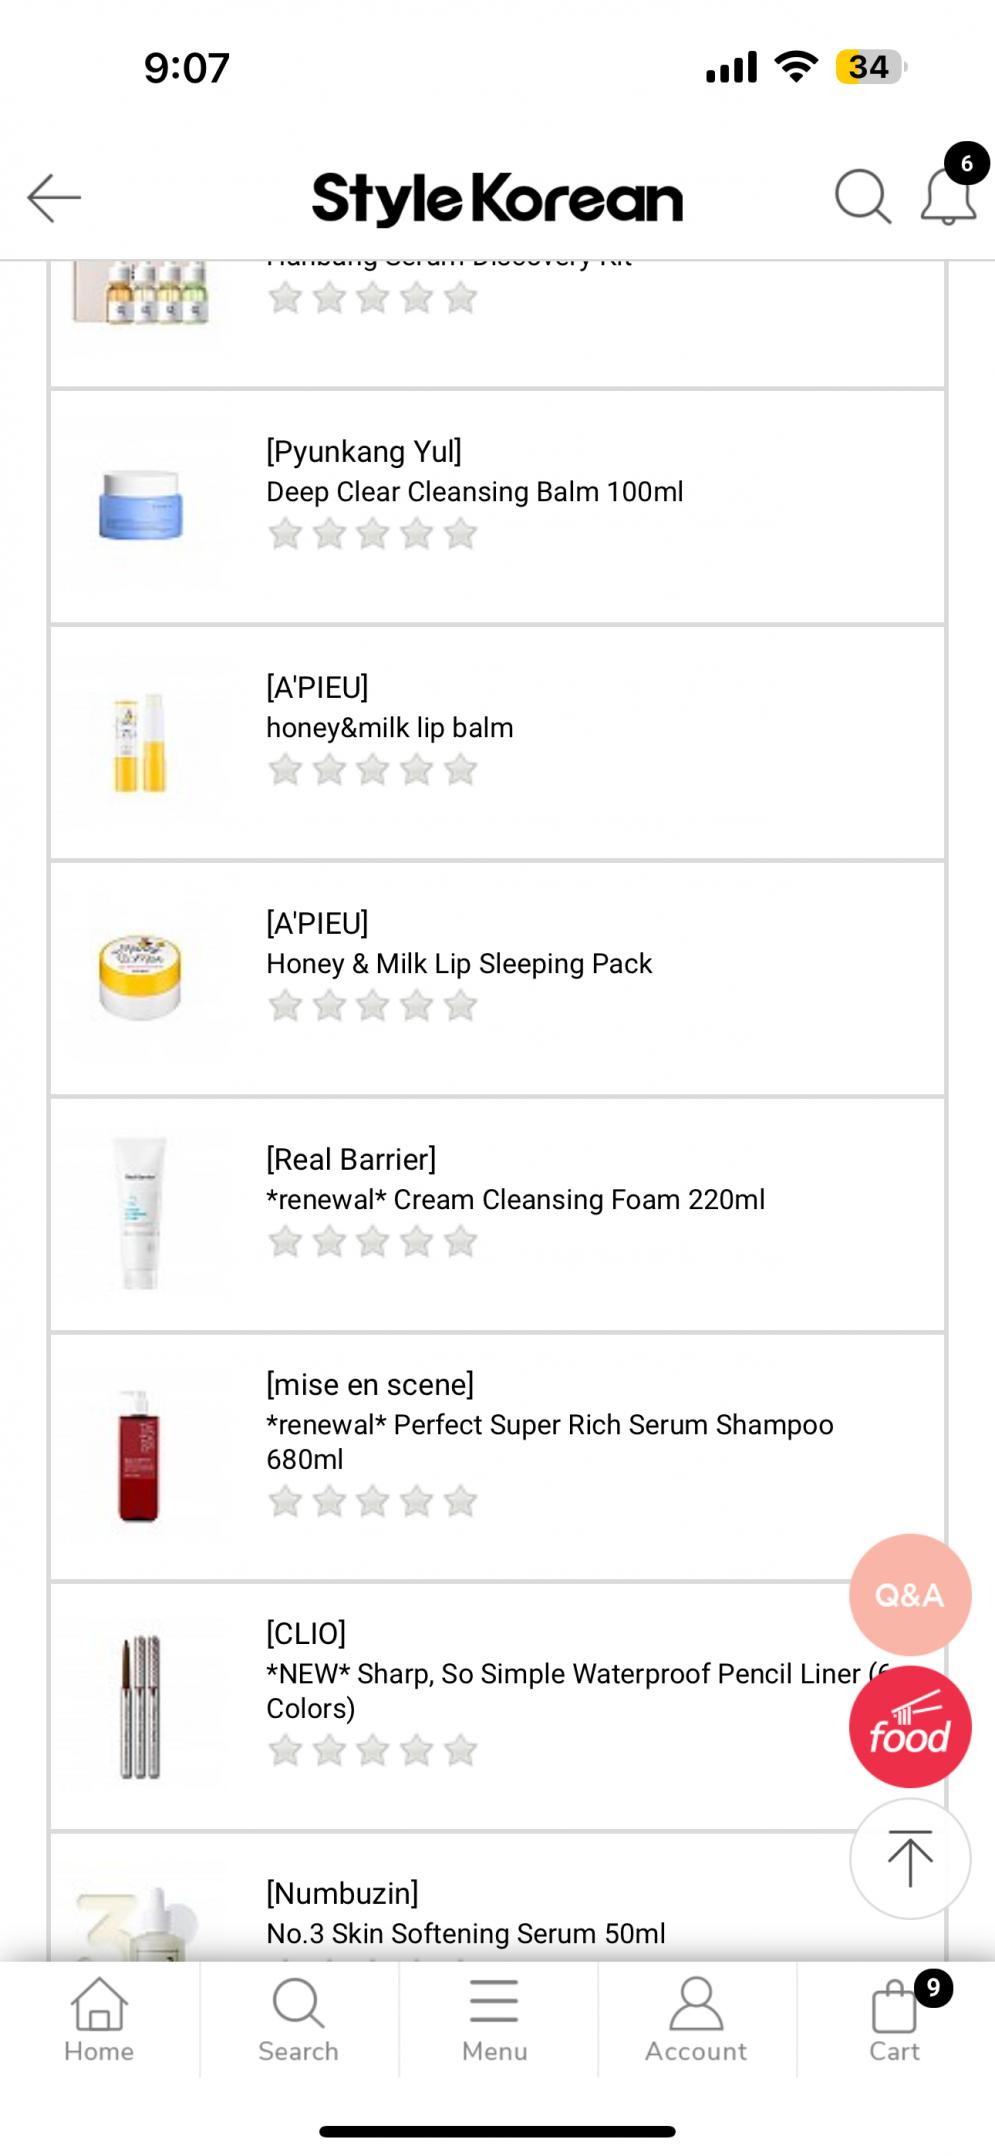
Task: Open the food floating shortcut
Action: [x=909, y=1727]
